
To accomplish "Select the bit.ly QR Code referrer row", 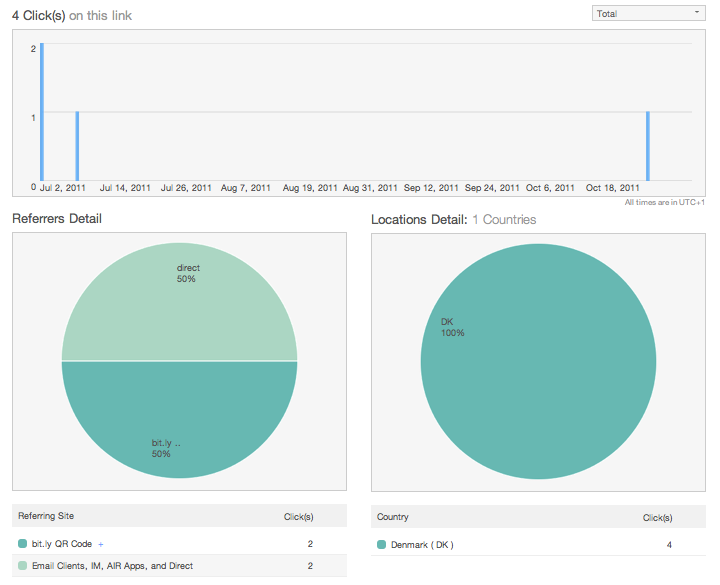I will point(179,544).
